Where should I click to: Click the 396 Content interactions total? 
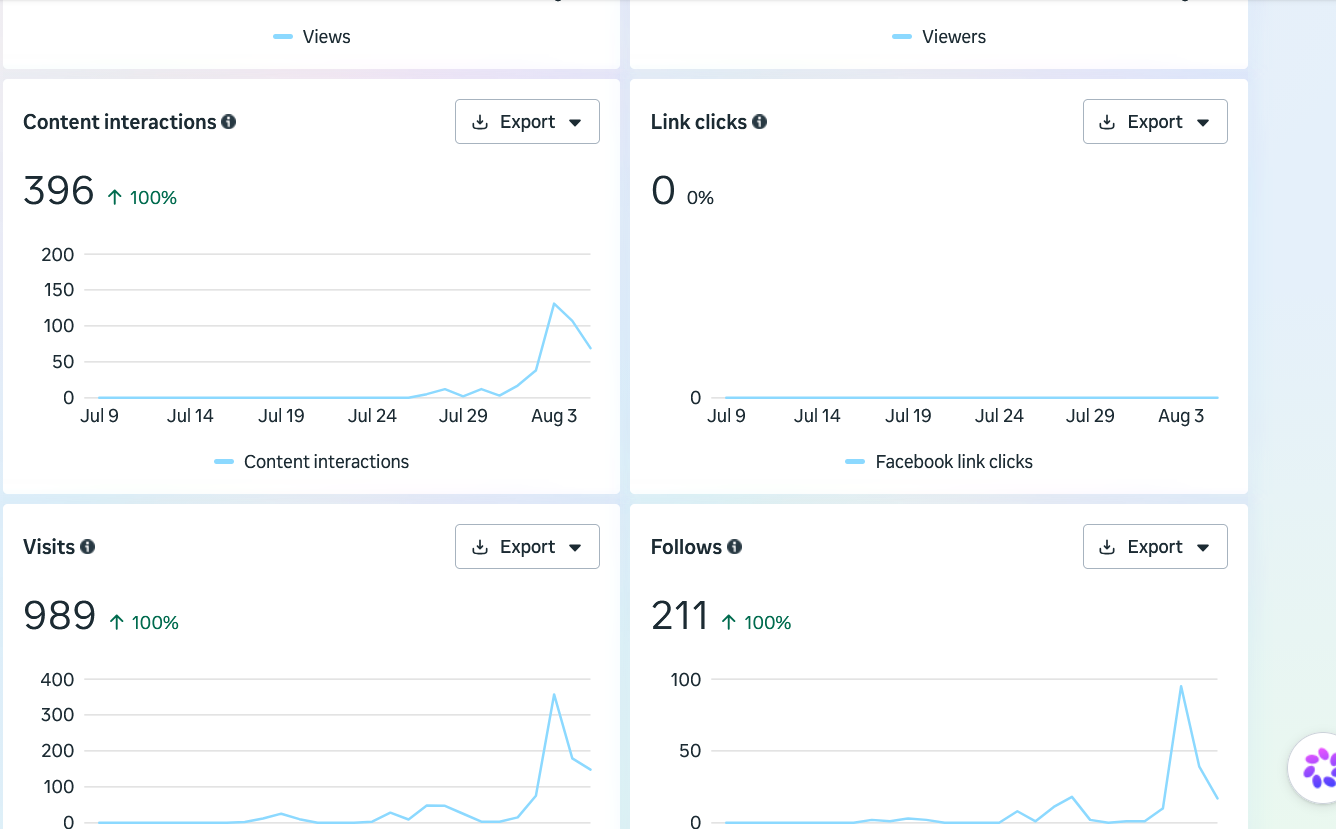pyautogui.click(x=59, y=191)
